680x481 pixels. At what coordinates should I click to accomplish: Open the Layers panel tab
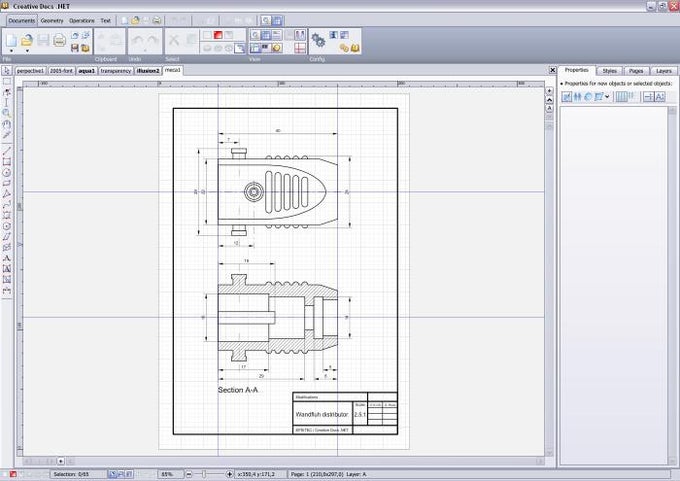[664, 71]
